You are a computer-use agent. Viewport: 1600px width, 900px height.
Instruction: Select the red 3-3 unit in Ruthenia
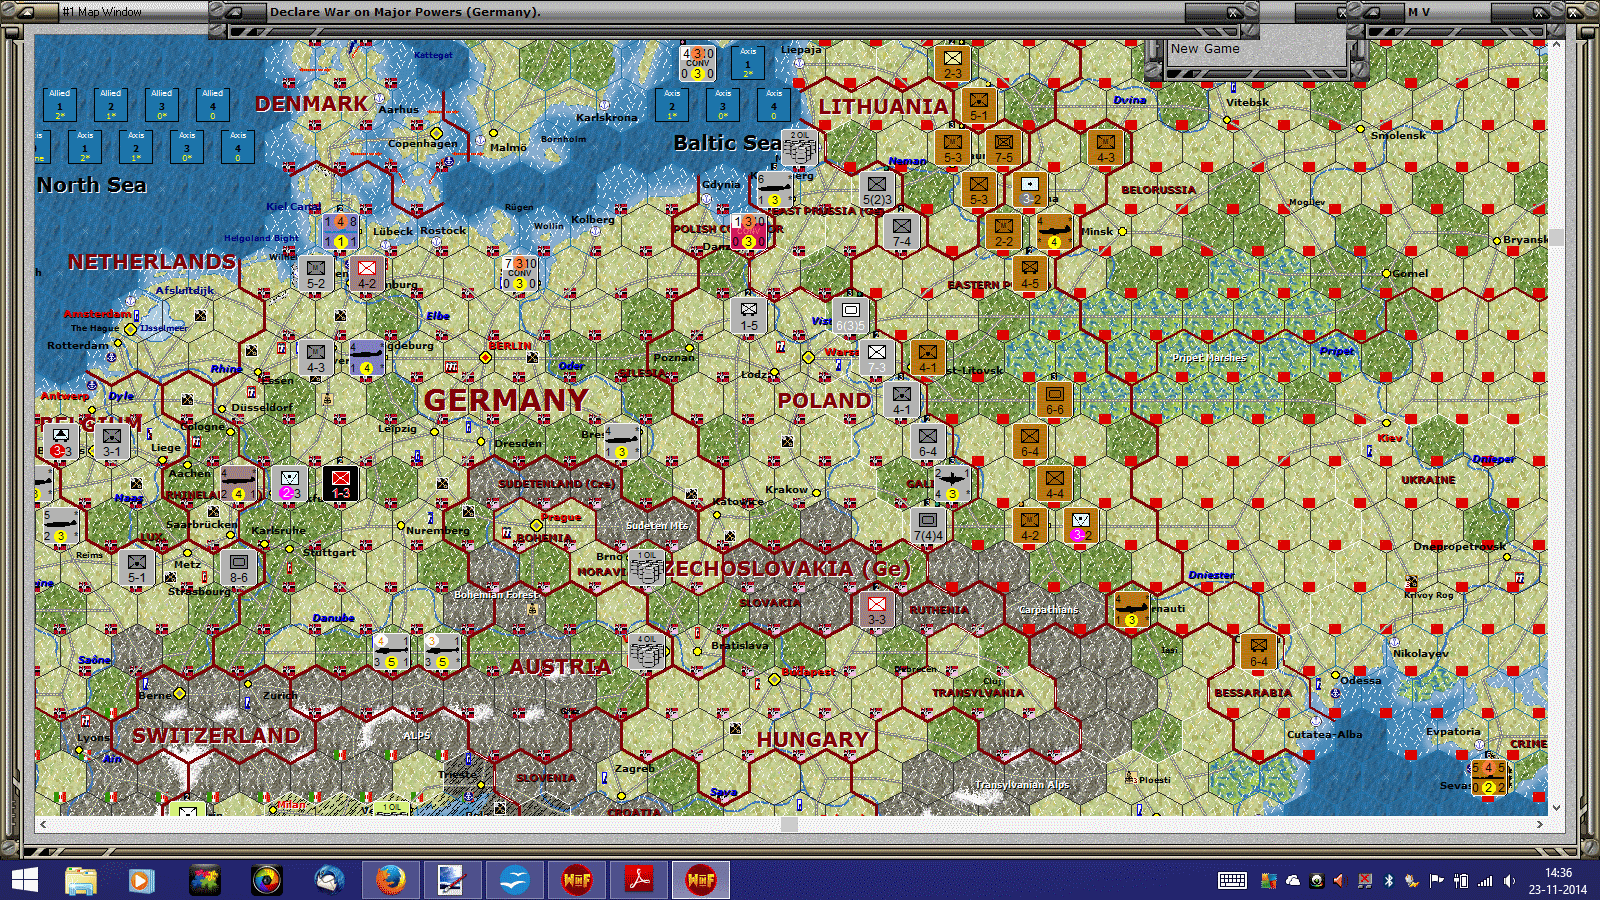tap(877, 609)
